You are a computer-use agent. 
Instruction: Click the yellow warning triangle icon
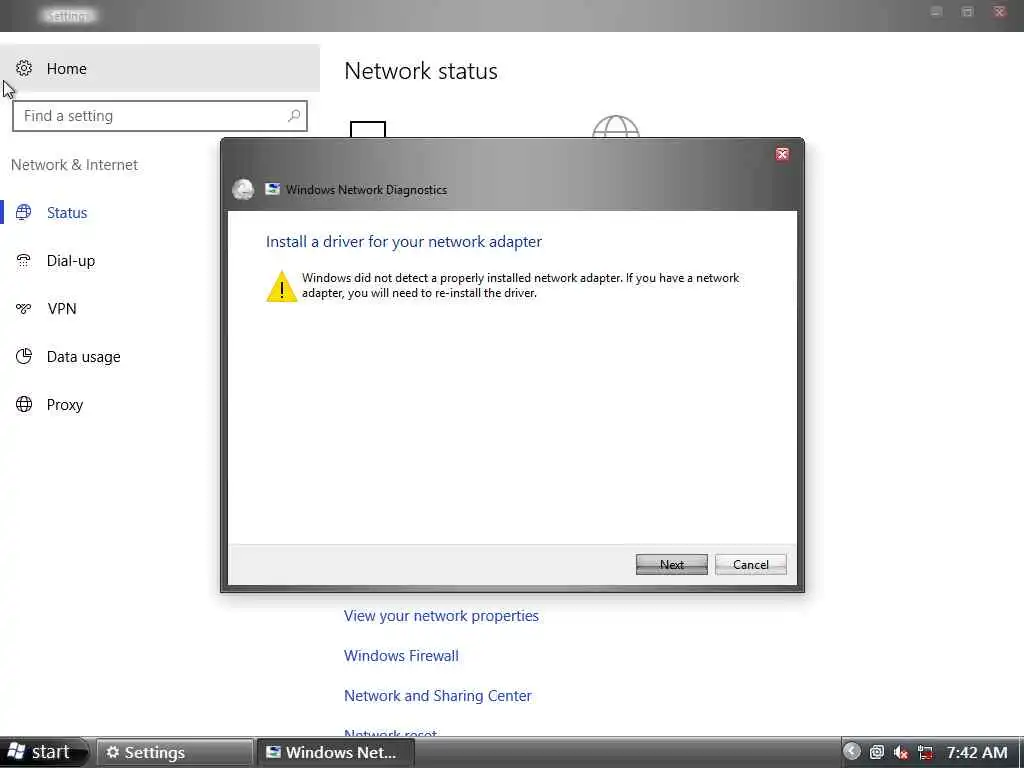coord(281,286)
